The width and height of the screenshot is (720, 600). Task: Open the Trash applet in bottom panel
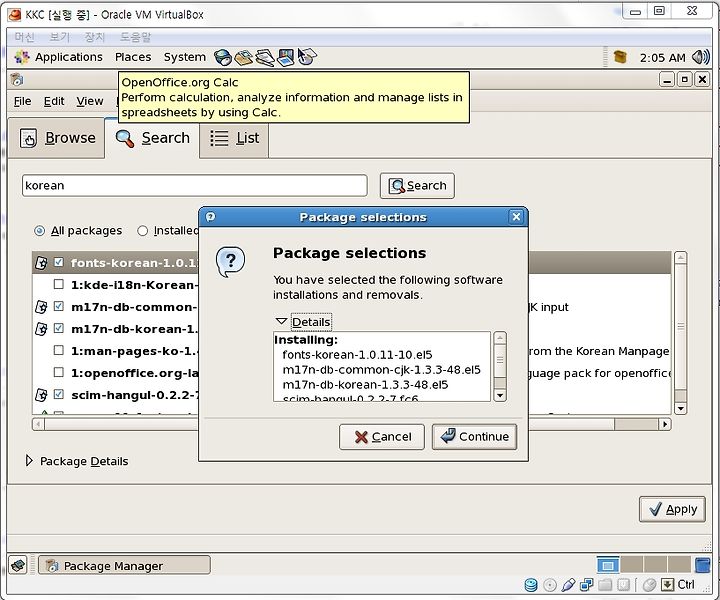(702, 565)
